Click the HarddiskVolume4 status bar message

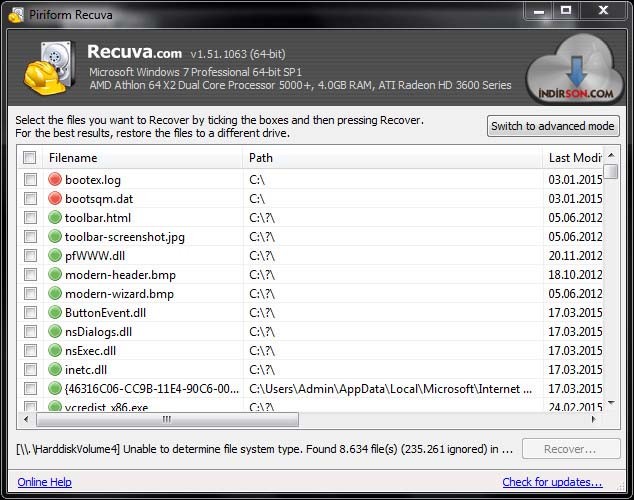264,449
